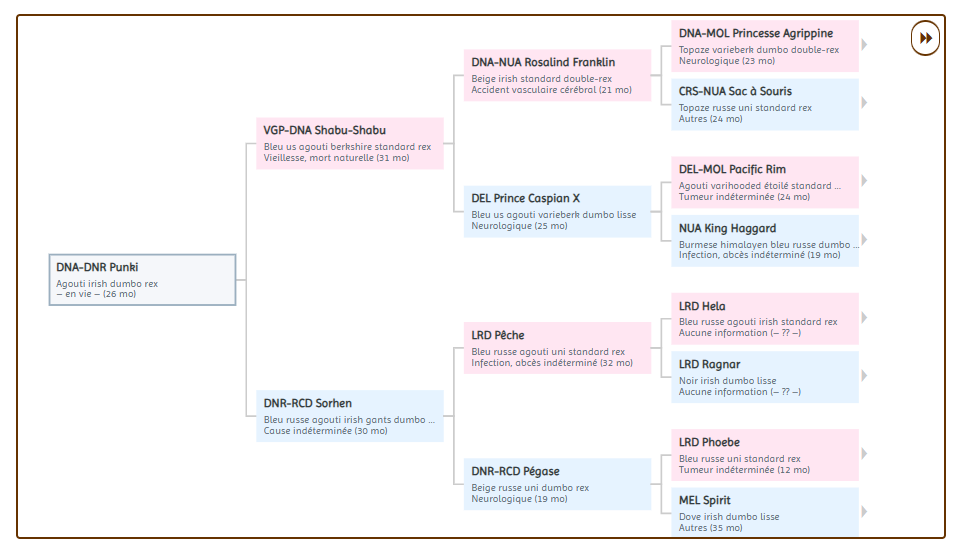
Task: Open VGP-DNA Shabu-Shabu card
Action: click(349, 143)
